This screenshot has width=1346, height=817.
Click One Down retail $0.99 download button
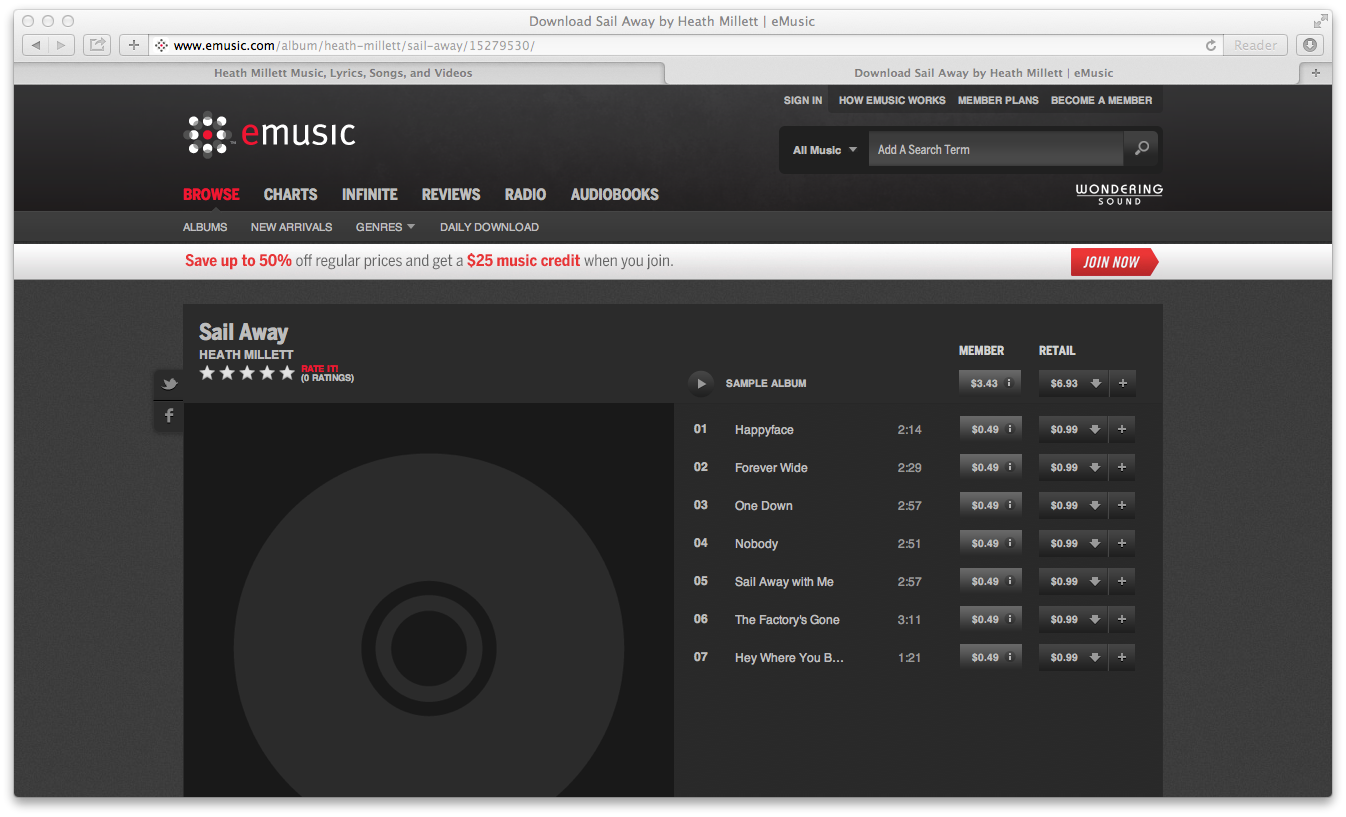[1074, 505]
